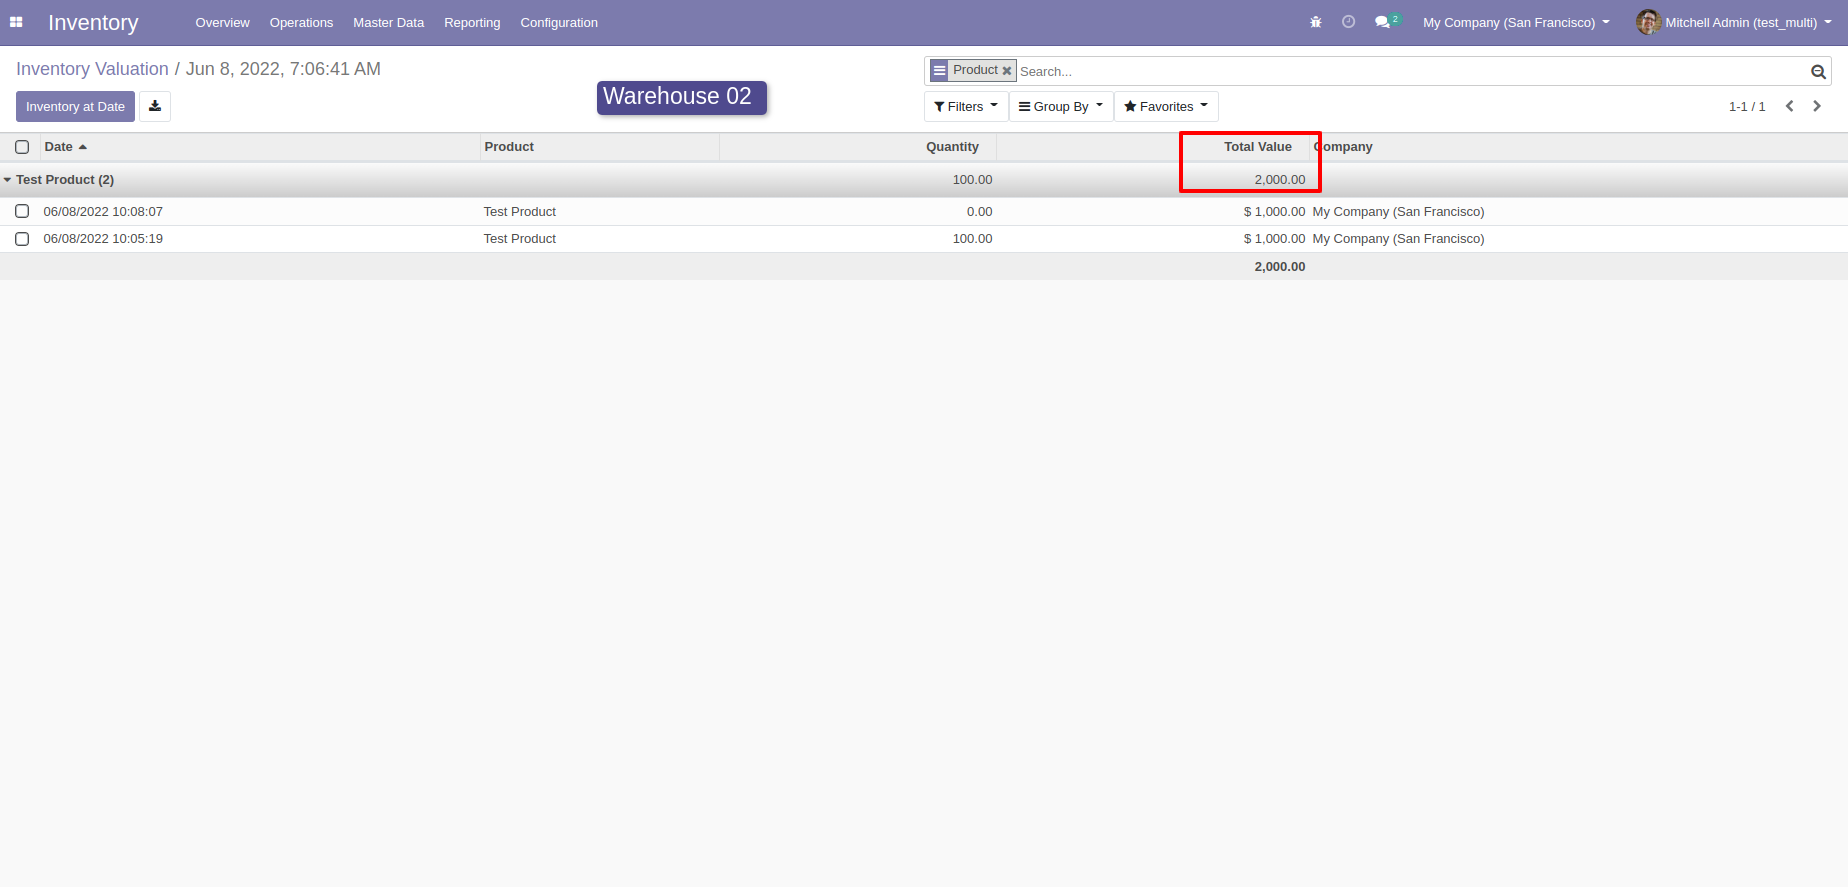
Task: Click the download export icon button
Action: (155, 106)
